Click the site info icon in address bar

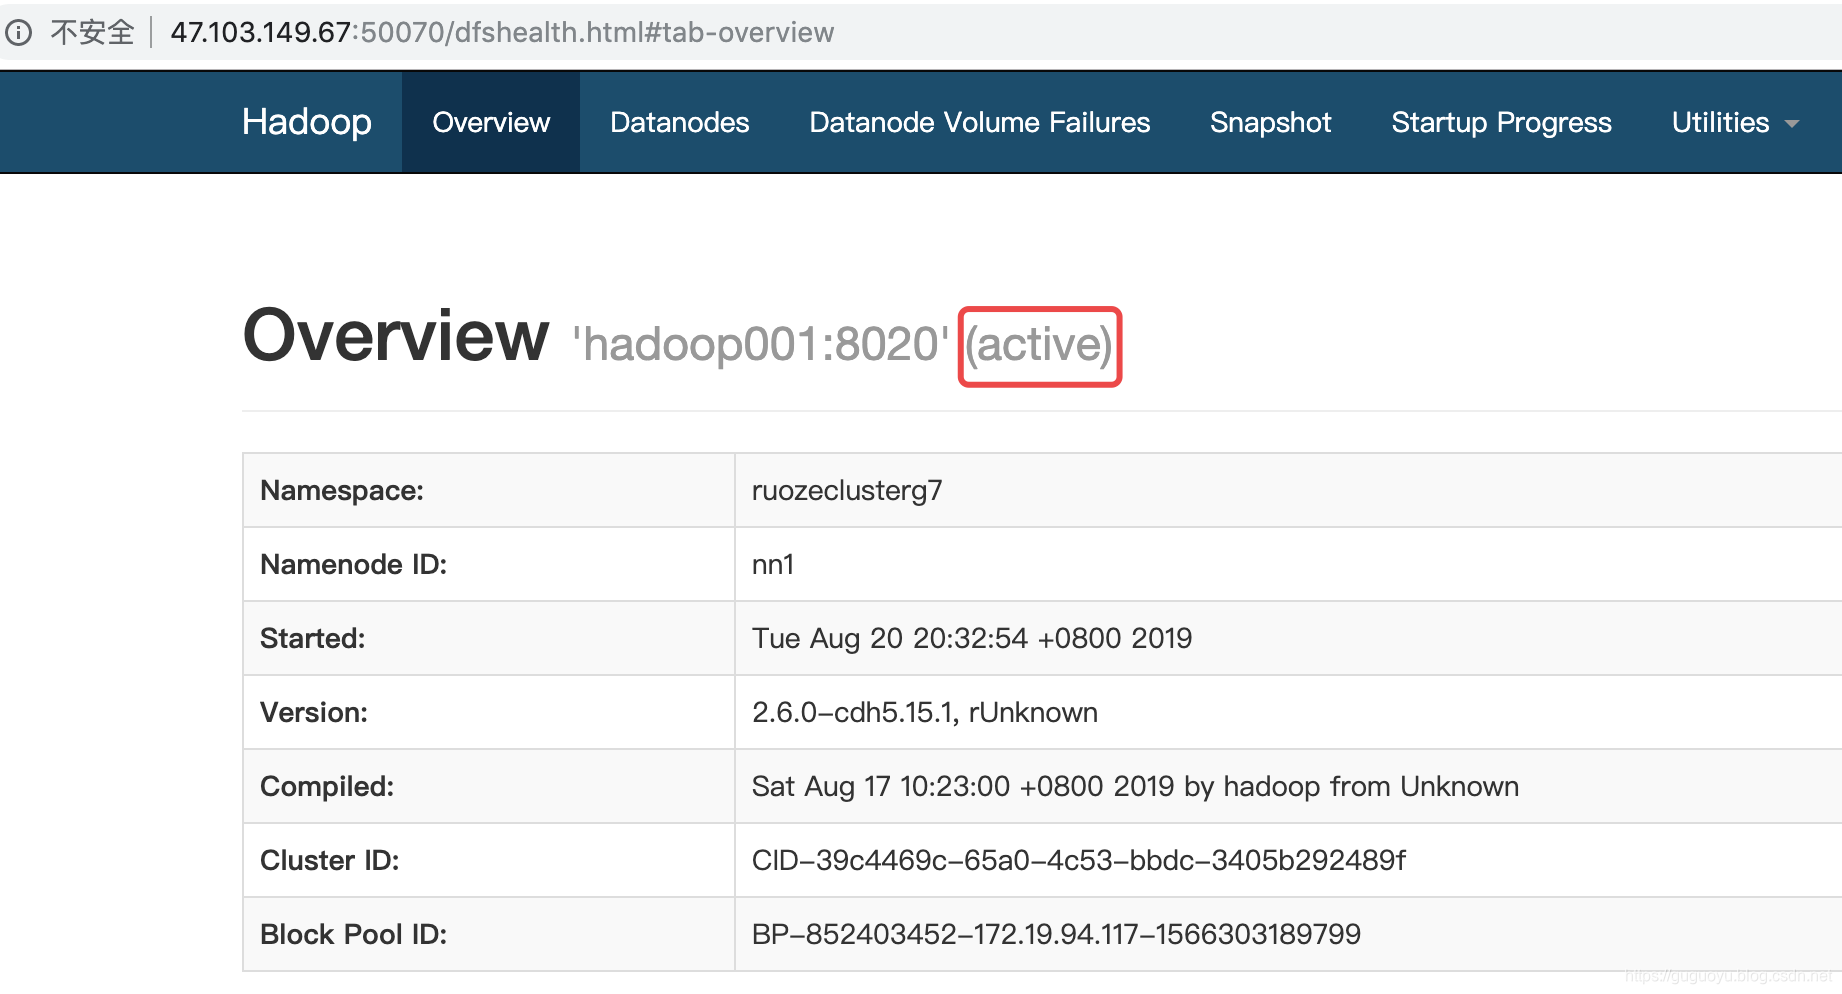pyautogui.click(x=18, y=33)
